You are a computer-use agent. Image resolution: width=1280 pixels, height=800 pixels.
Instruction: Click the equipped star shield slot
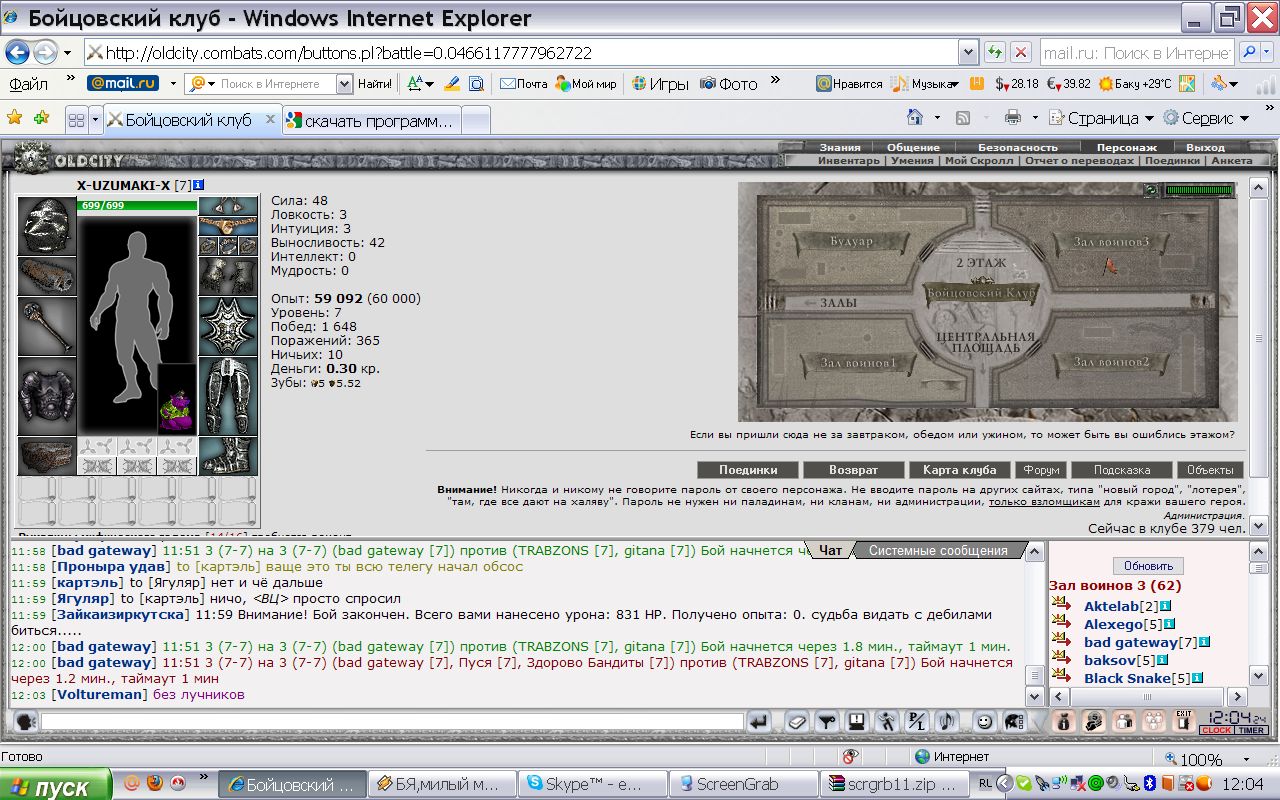(228, 326)
